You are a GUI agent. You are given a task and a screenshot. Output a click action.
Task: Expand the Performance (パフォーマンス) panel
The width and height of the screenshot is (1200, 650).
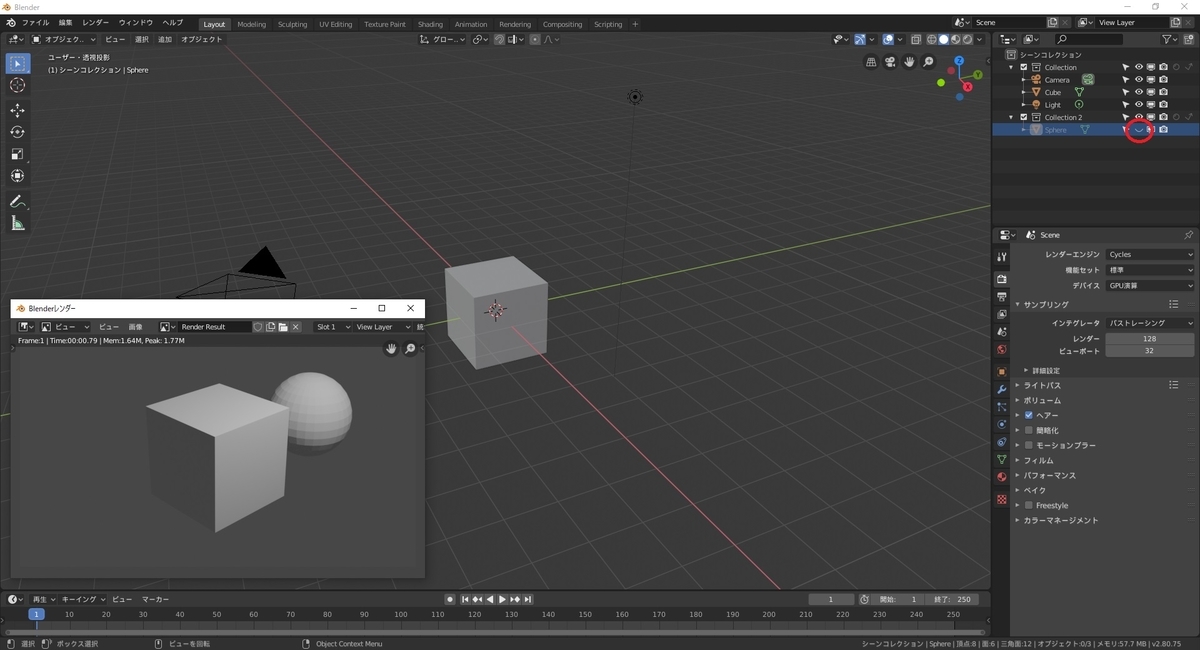[1049, 475]
